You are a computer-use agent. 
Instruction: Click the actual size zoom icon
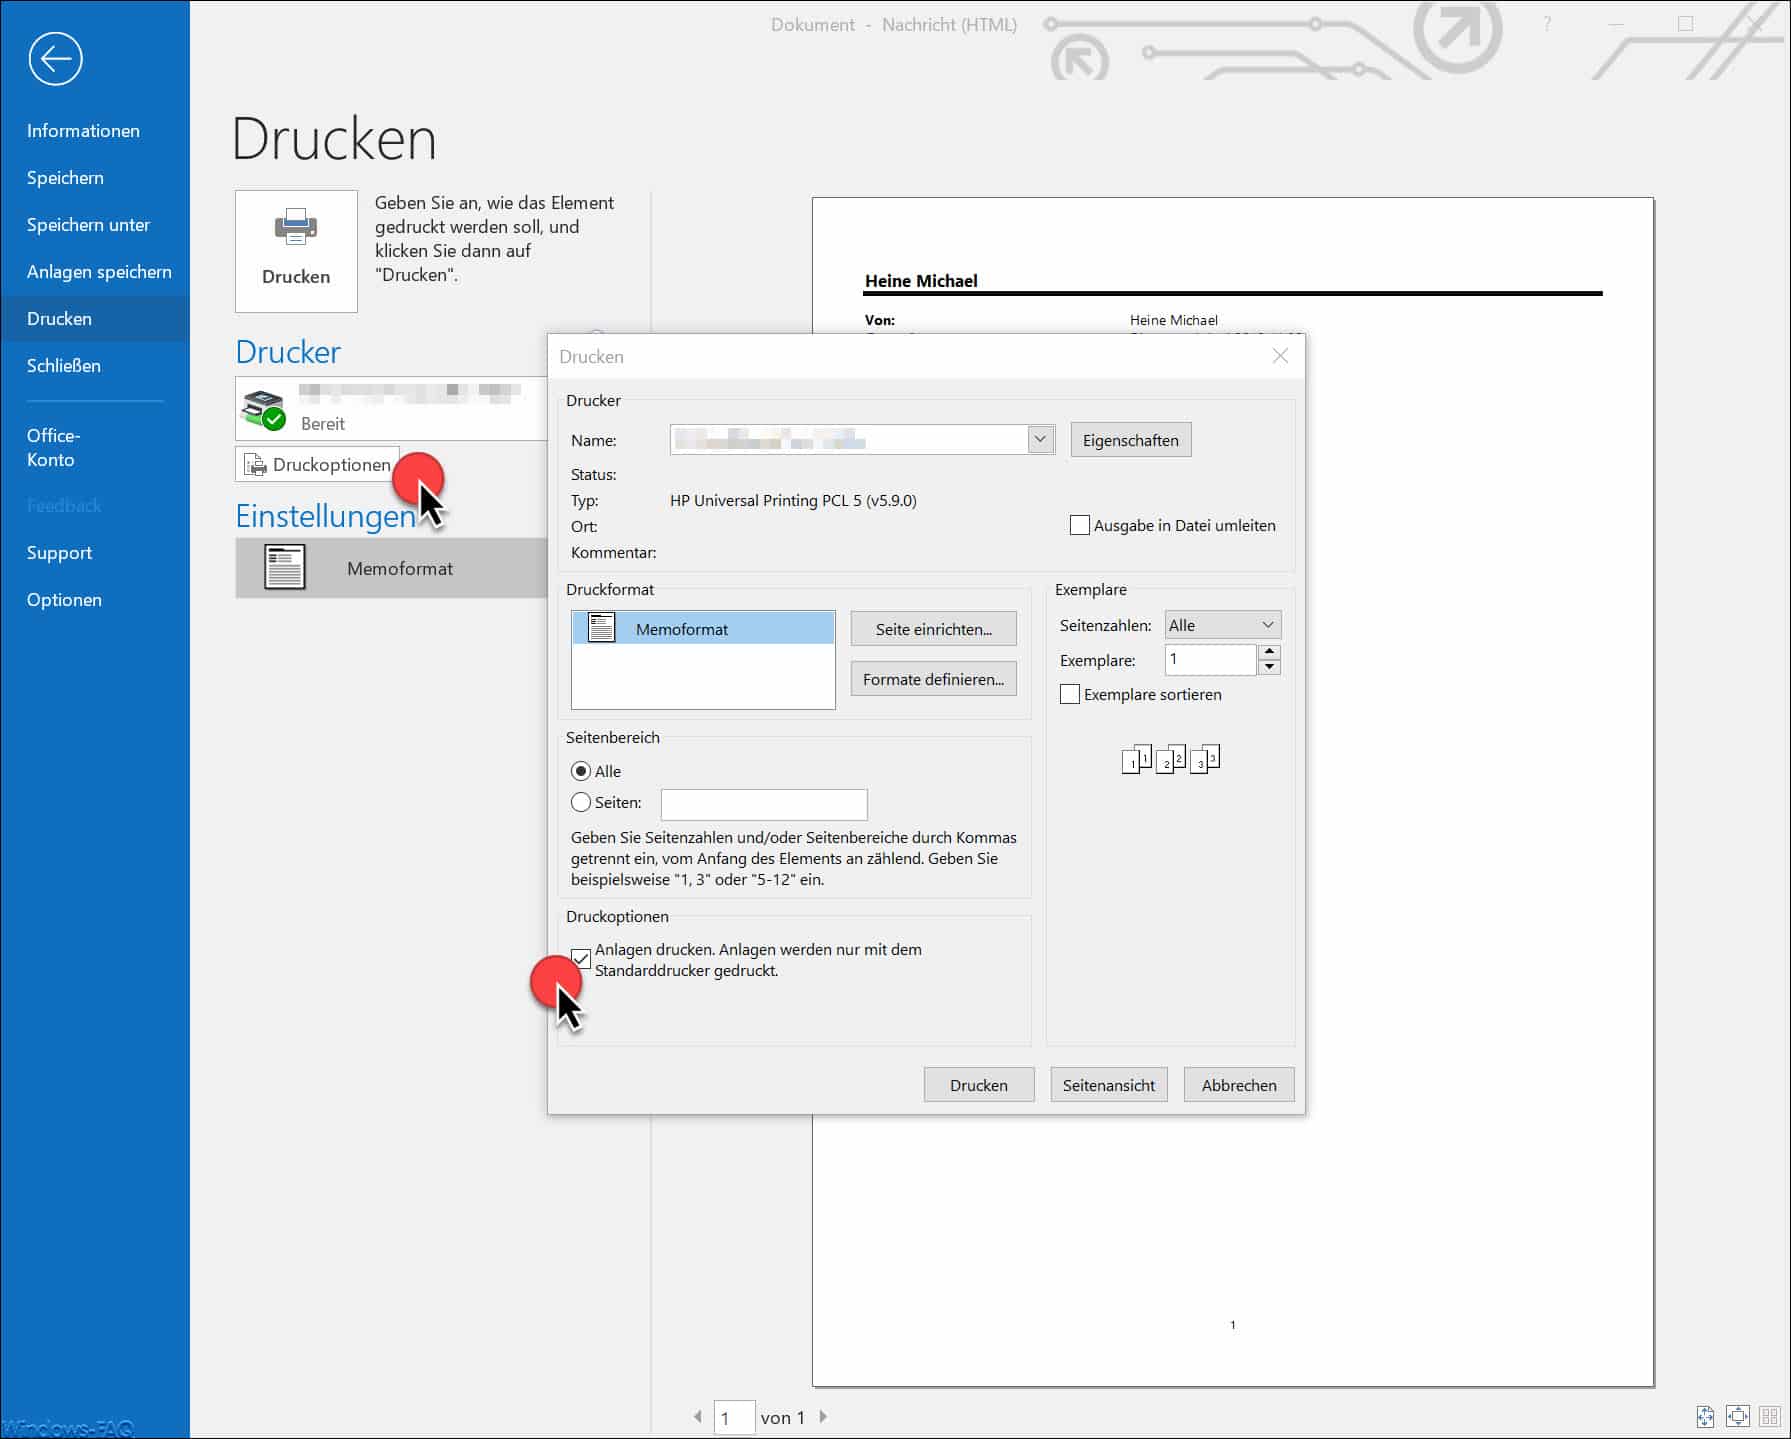1705,1417
